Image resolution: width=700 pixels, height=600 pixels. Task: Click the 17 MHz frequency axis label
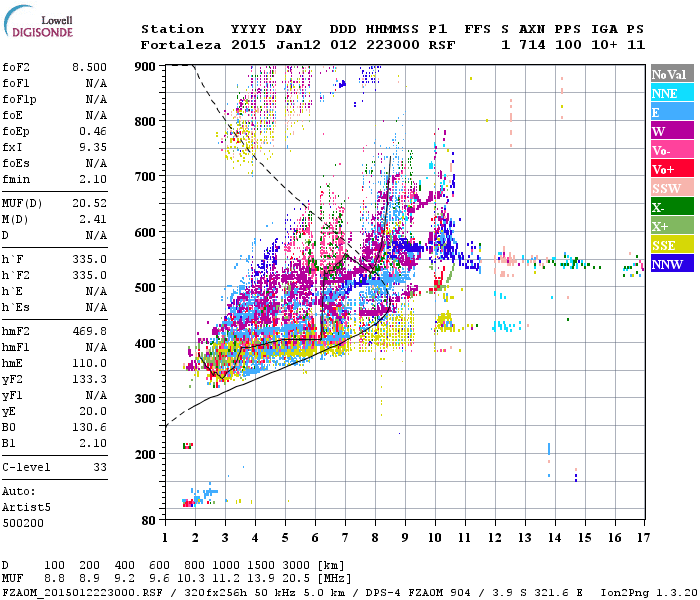(x=643, y=538)
